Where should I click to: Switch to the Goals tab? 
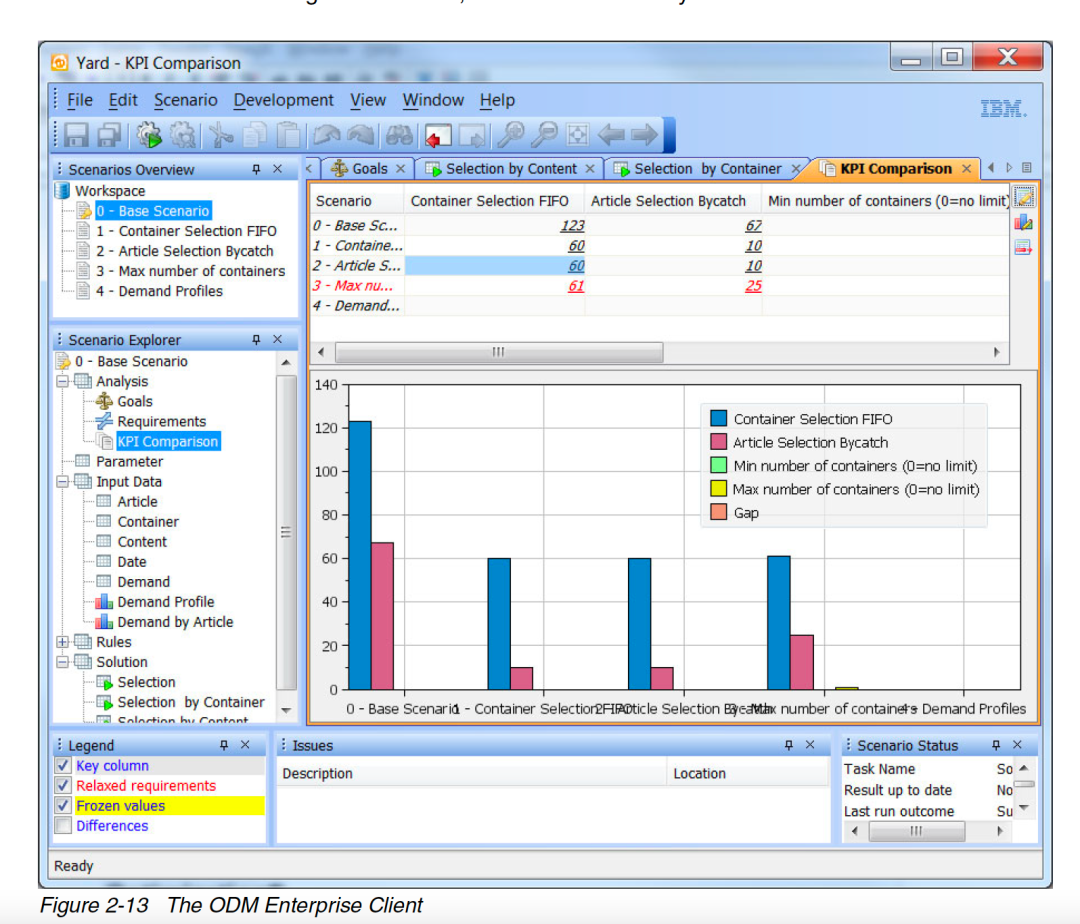(368, 169)
